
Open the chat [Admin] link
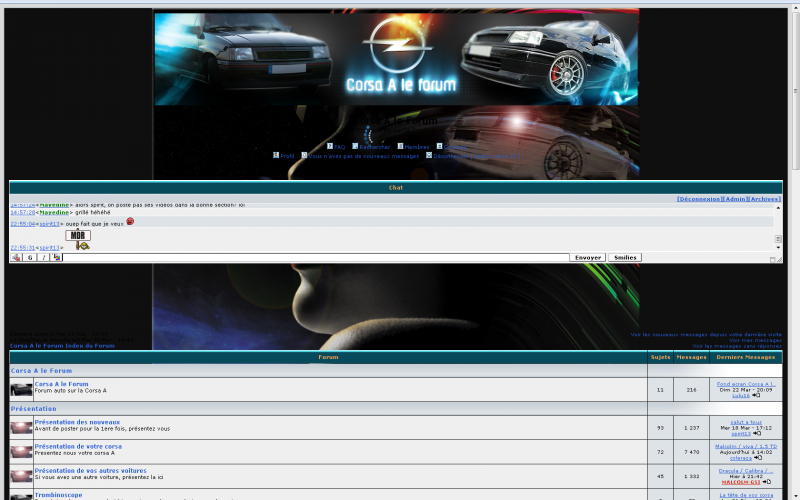point(735,199)
